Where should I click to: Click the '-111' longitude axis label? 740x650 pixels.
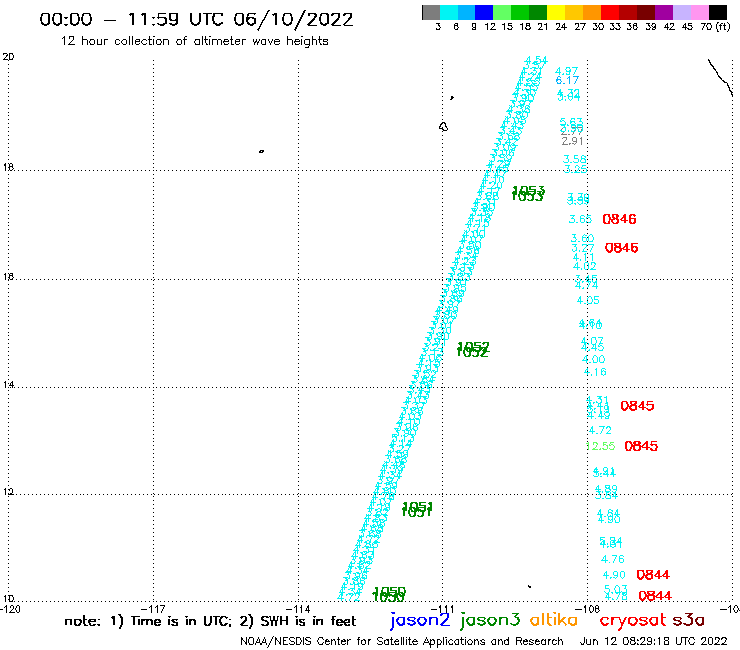443,609
